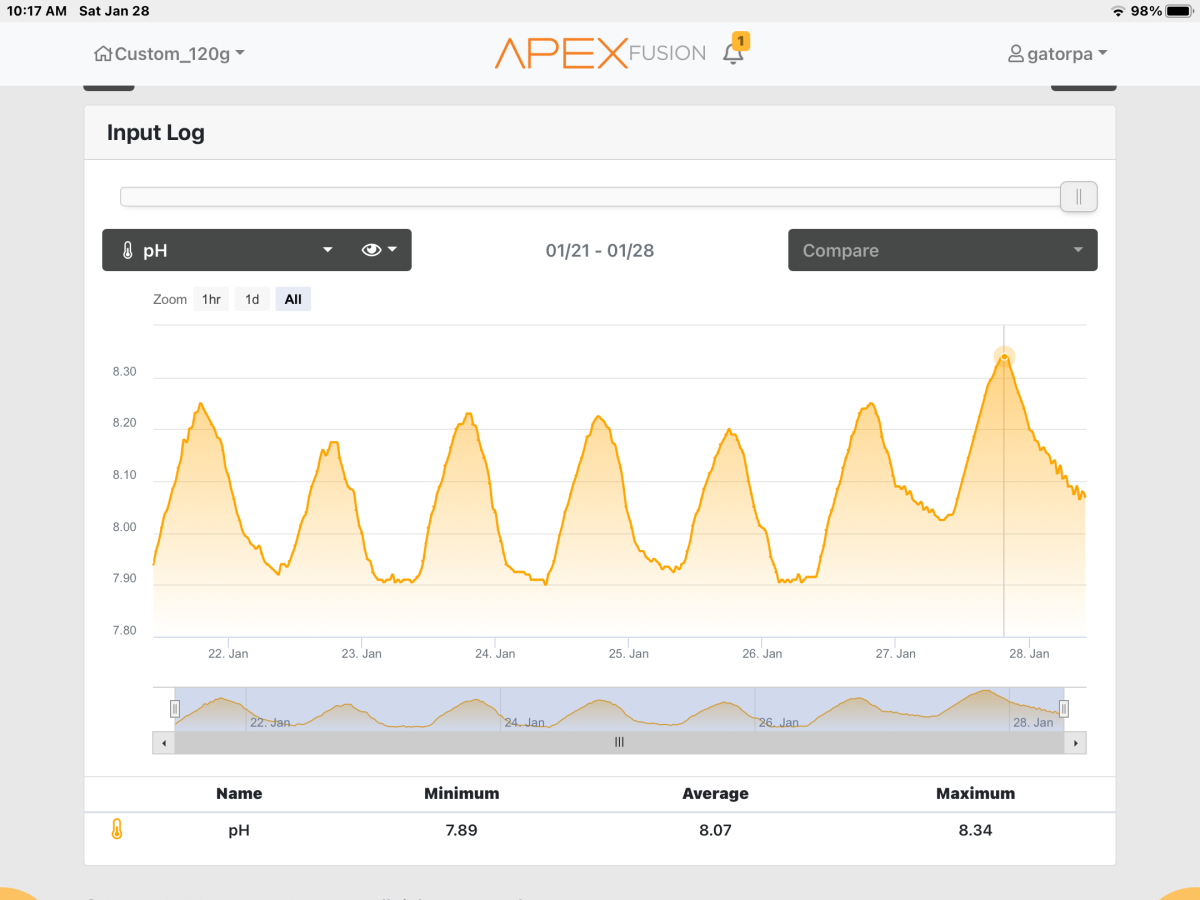Click the orange thermometer icon in table row

[x=117, y=829]
